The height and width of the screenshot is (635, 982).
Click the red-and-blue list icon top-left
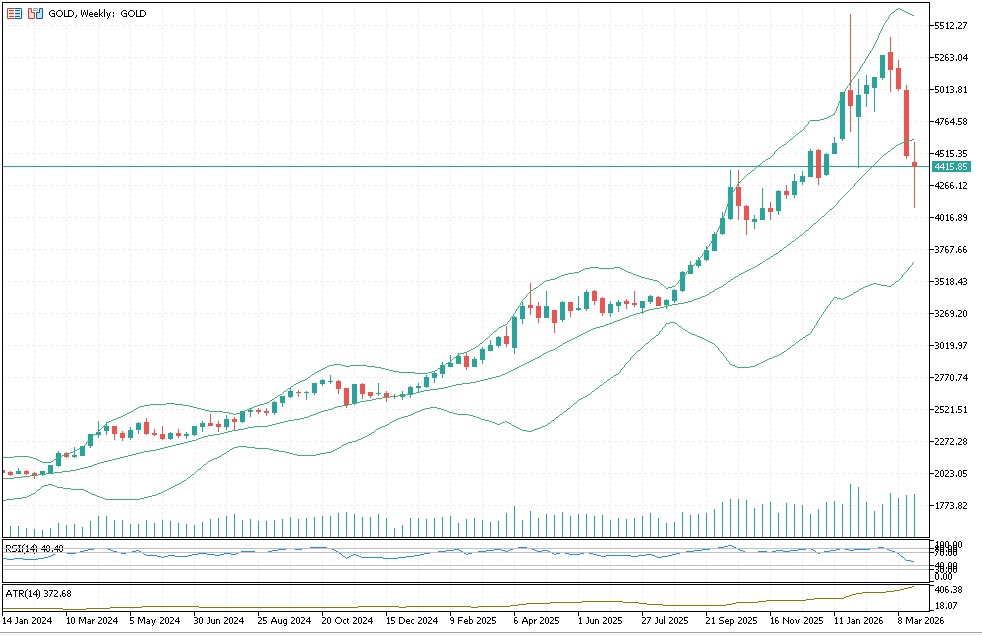(13, 14)
